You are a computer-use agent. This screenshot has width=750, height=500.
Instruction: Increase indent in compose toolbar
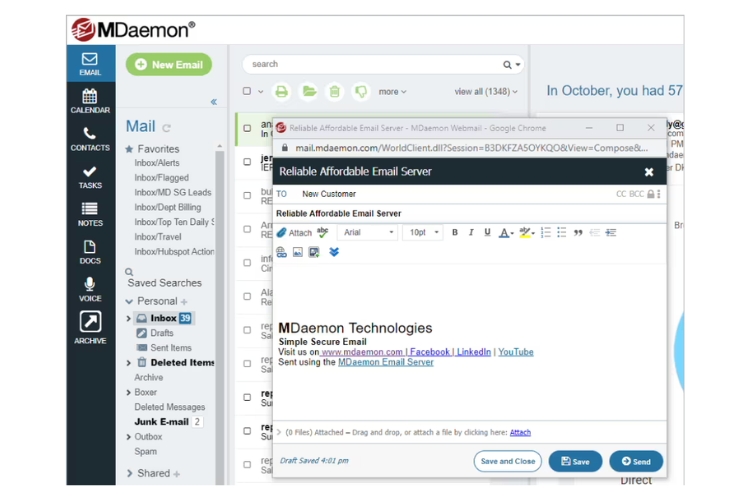click(611, 233)
